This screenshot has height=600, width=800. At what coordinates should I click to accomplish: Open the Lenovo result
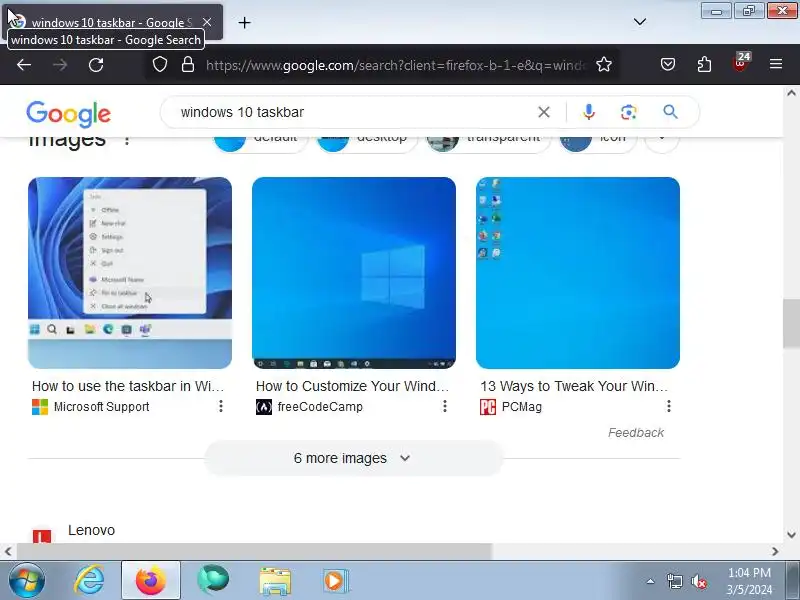coord(91,531)
